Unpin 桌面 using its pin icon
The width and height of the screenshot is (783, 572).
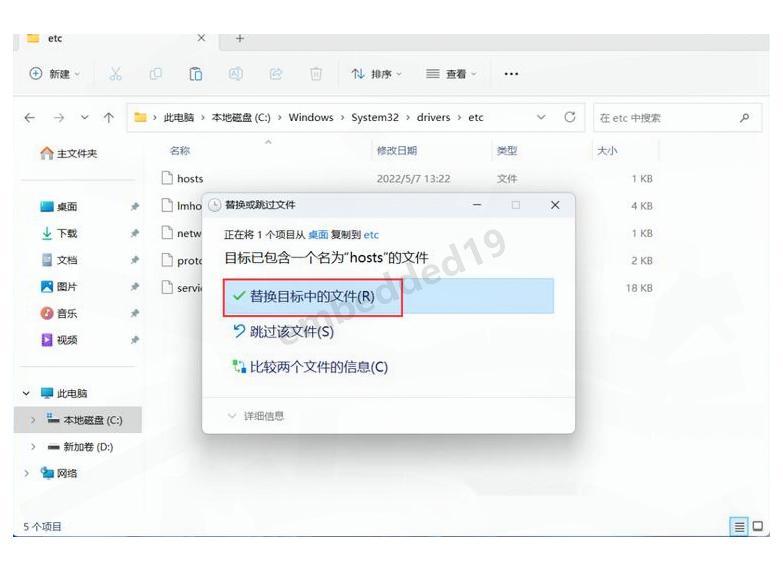134,206
